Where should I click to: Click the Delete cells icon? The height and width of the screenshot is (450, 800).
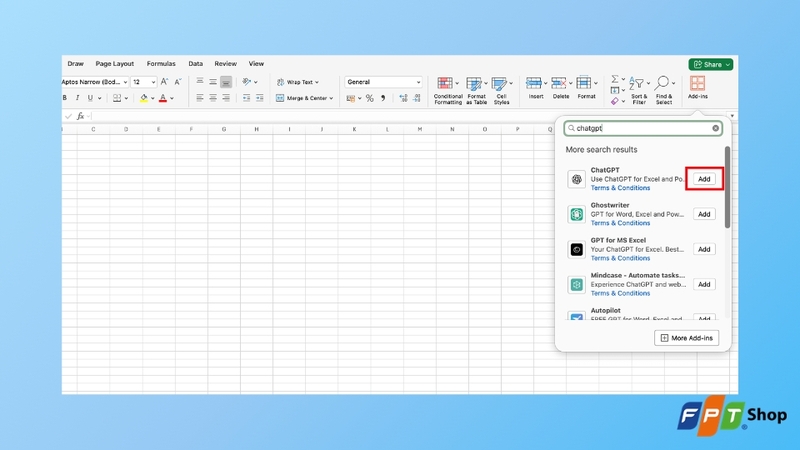559,83
